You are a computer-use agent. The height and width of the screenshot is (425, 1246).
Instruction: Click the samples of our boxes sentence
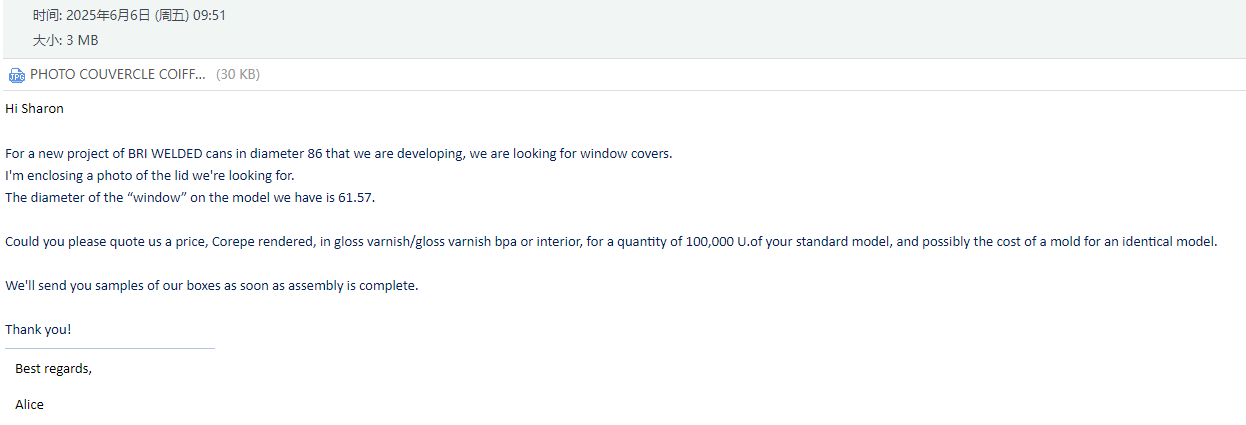point(211,285)
